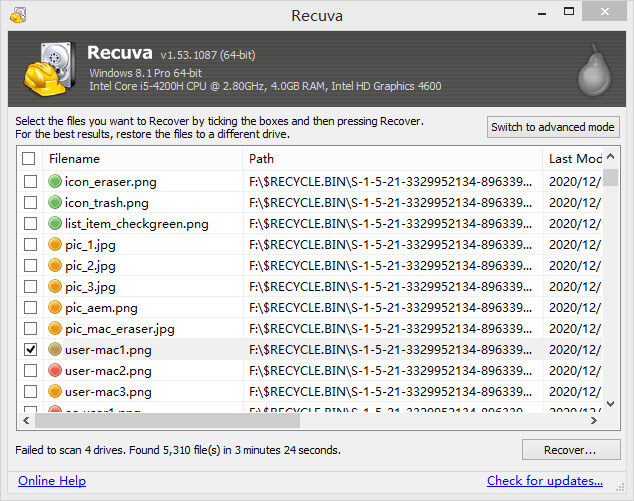Click orange status dot beside pic_1.jpg

(56, 245)
